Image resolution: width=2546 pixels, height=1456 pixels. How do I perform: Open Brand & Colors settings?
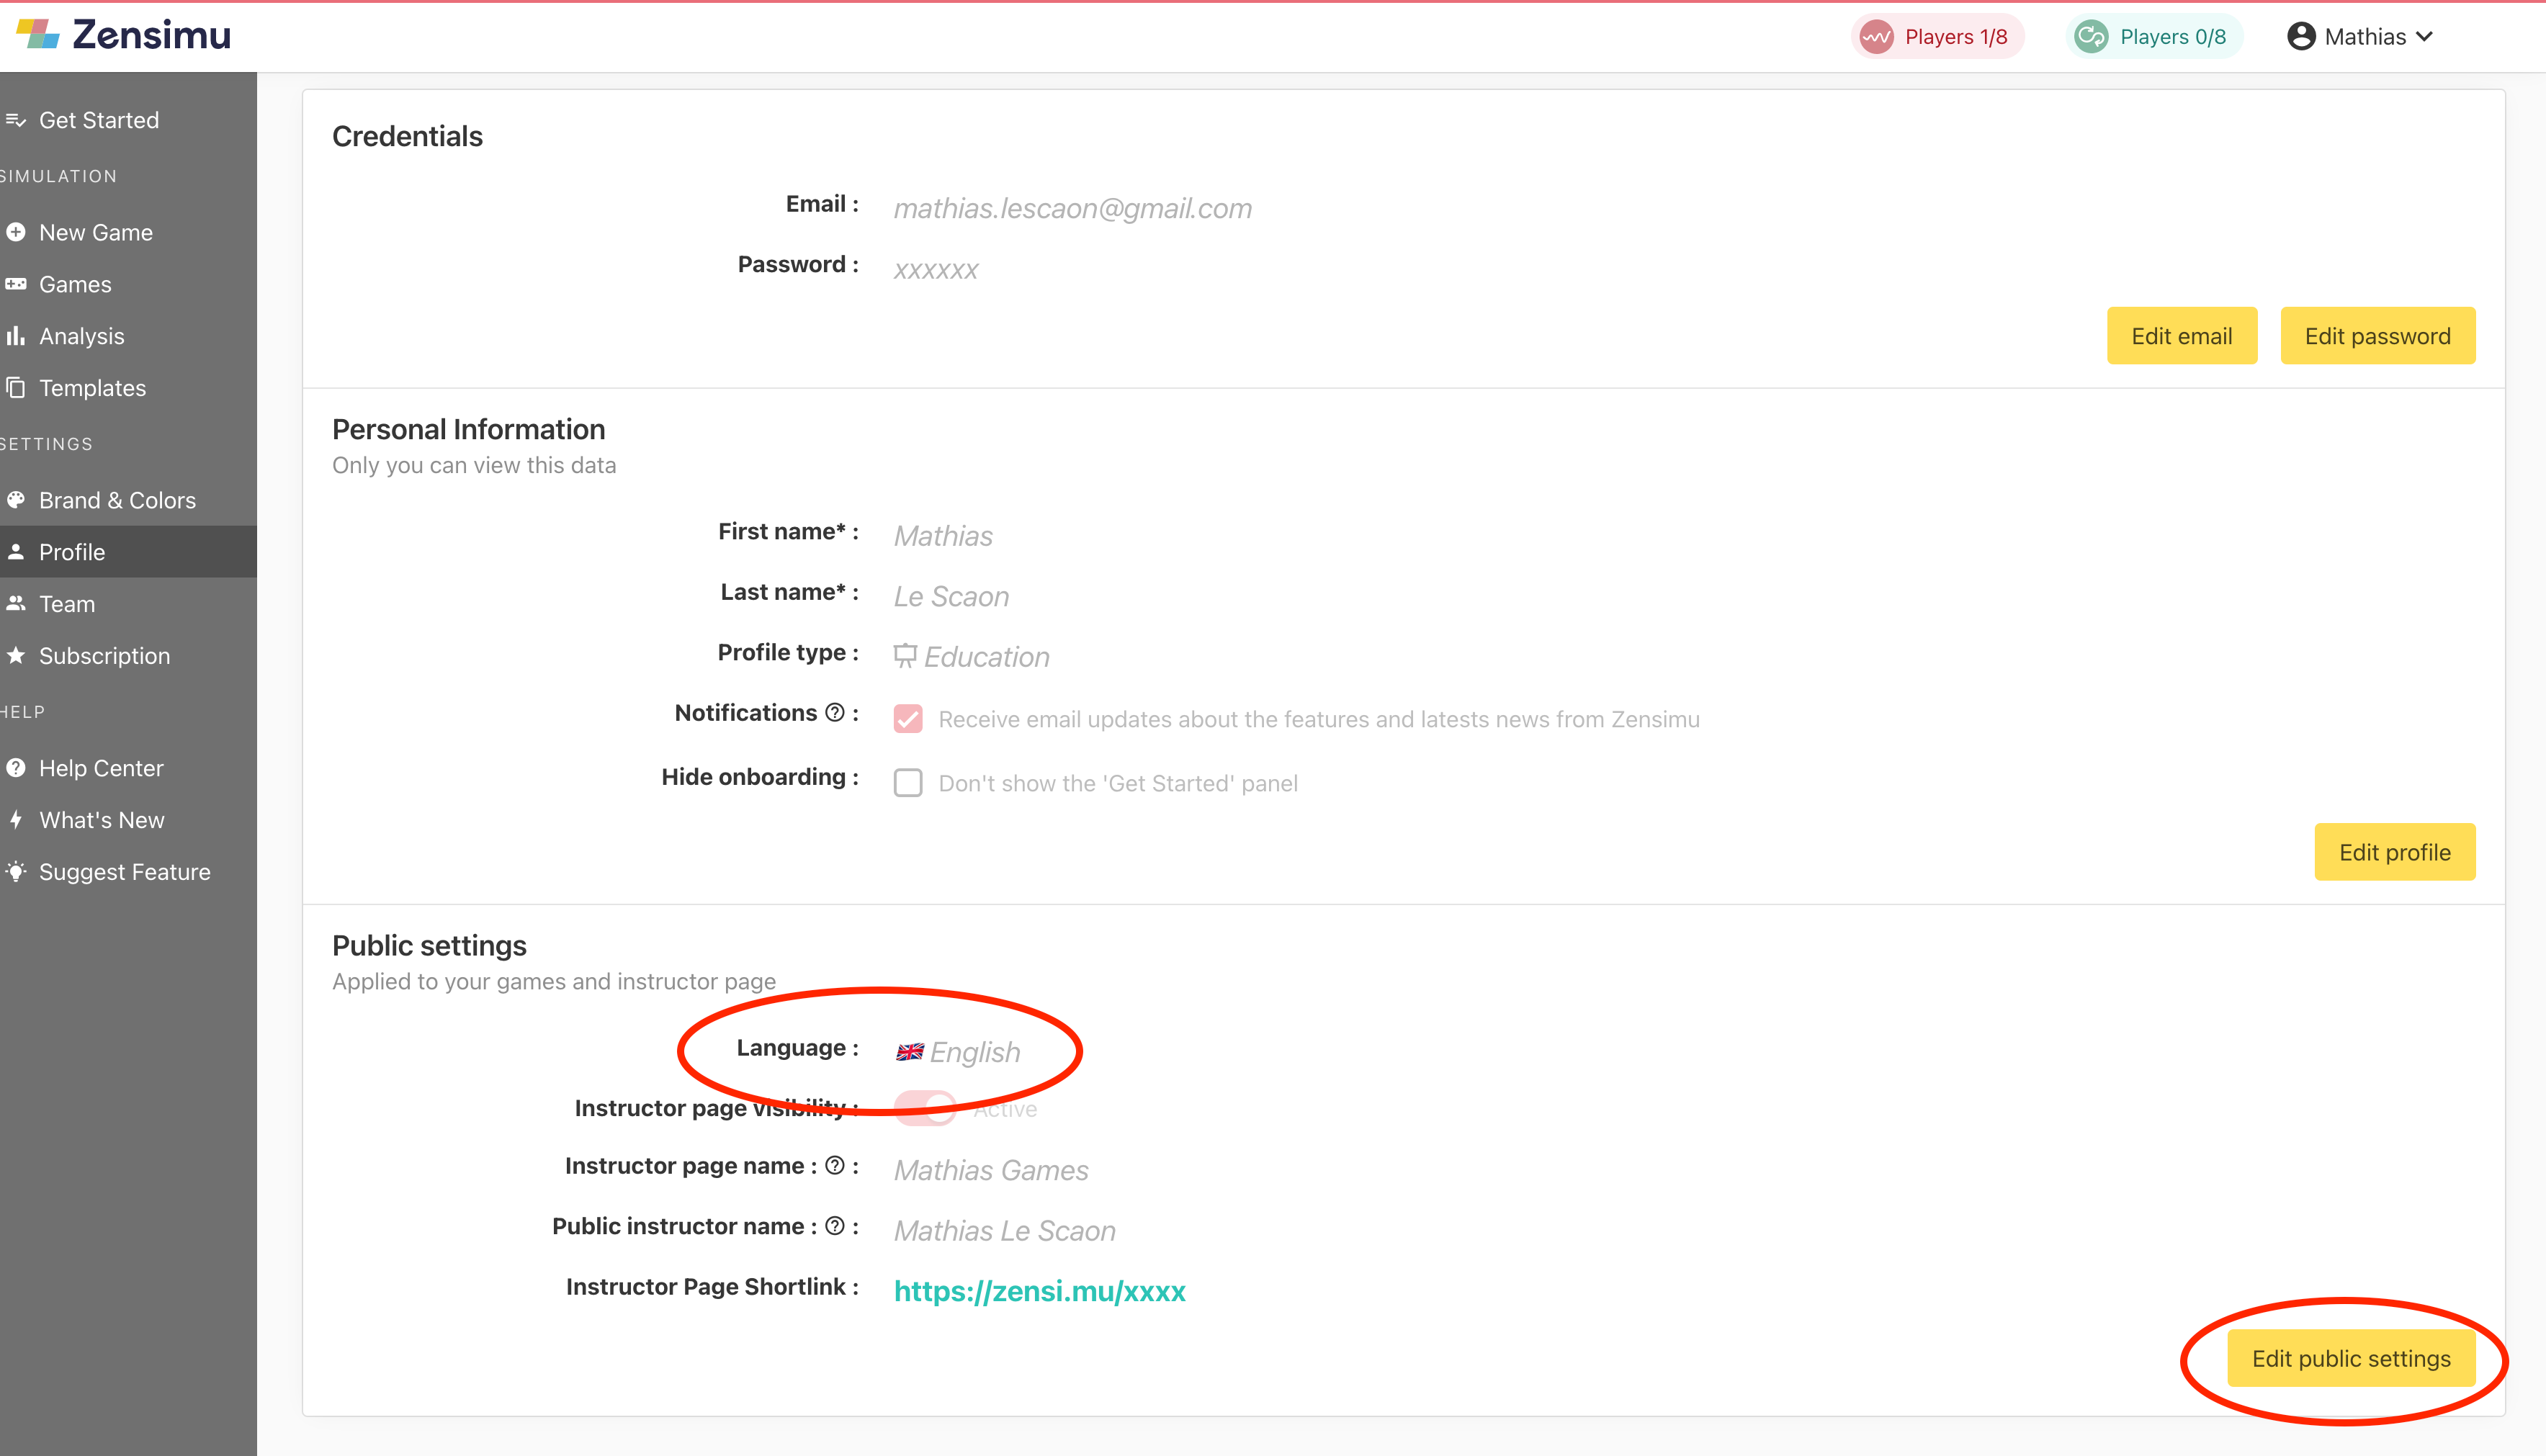[x=128, y=500]
